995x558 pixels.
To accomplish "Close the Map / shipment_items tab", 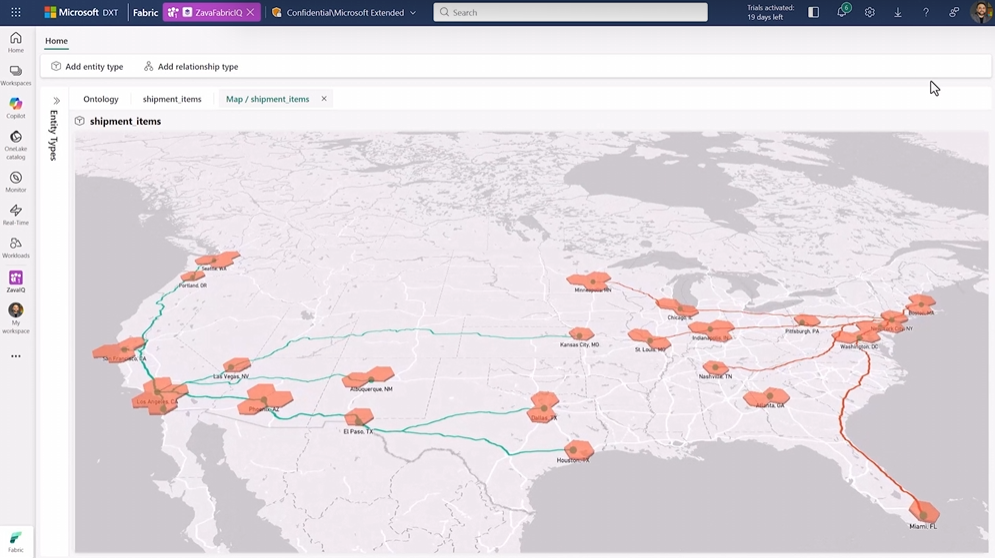I will click(324, 99).
